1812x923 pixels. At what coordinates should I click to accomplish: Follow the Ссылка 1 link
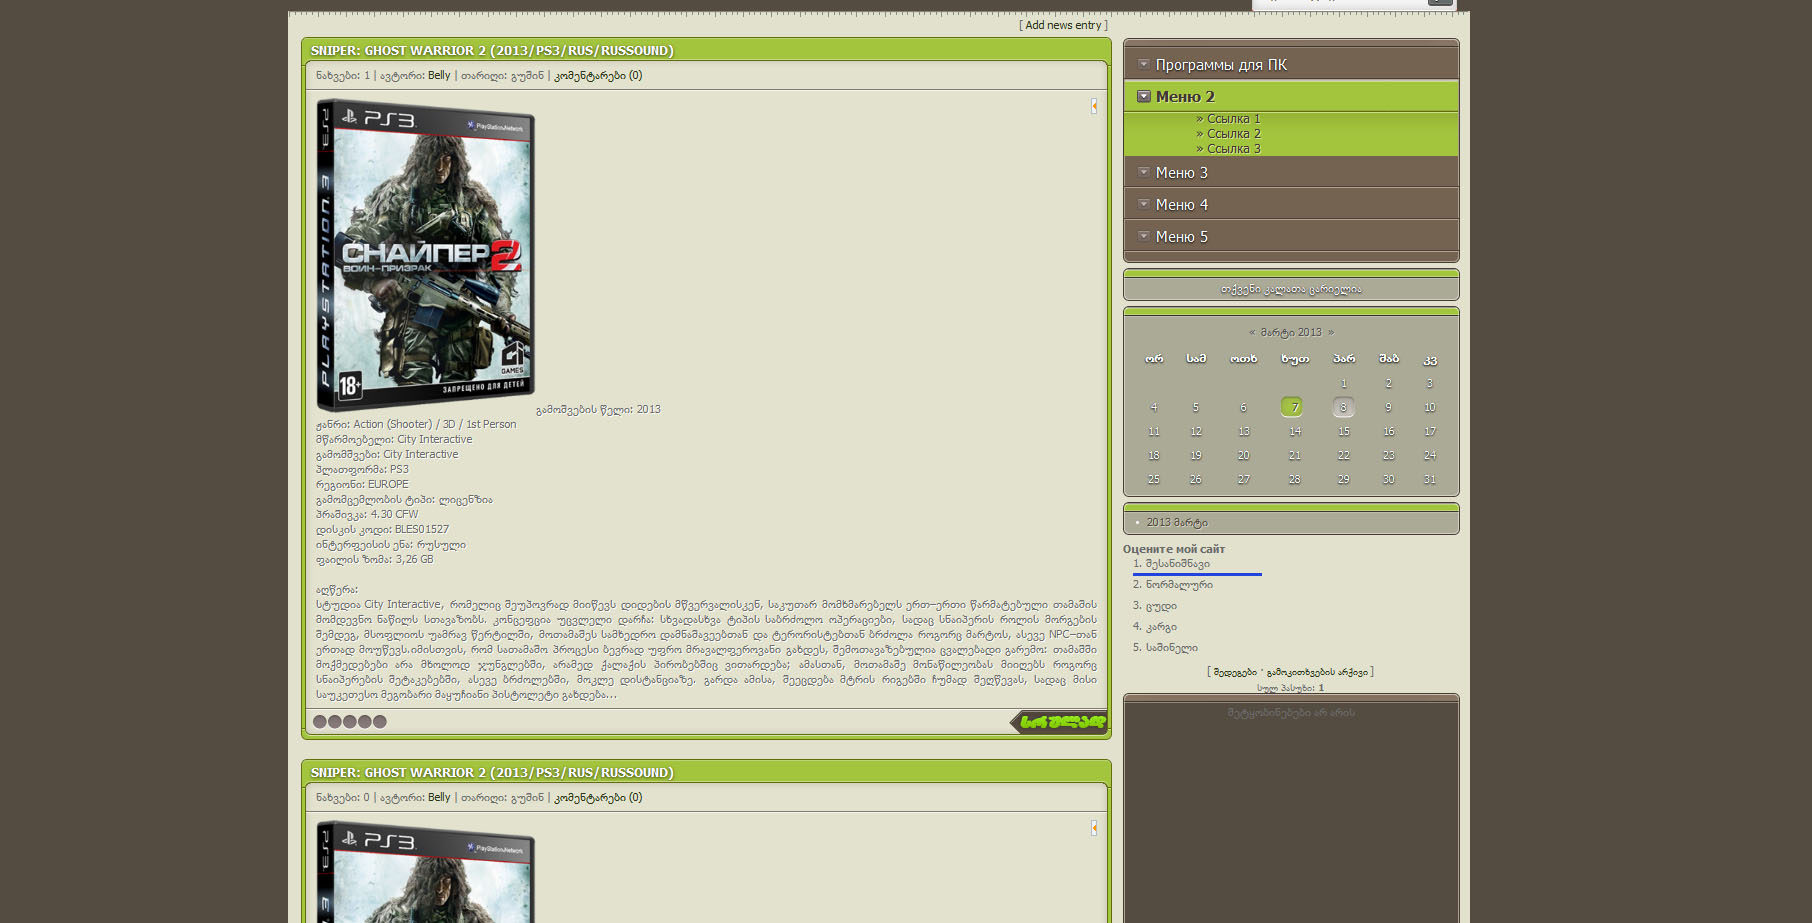pyautogui.click(x=1233, y=119)
